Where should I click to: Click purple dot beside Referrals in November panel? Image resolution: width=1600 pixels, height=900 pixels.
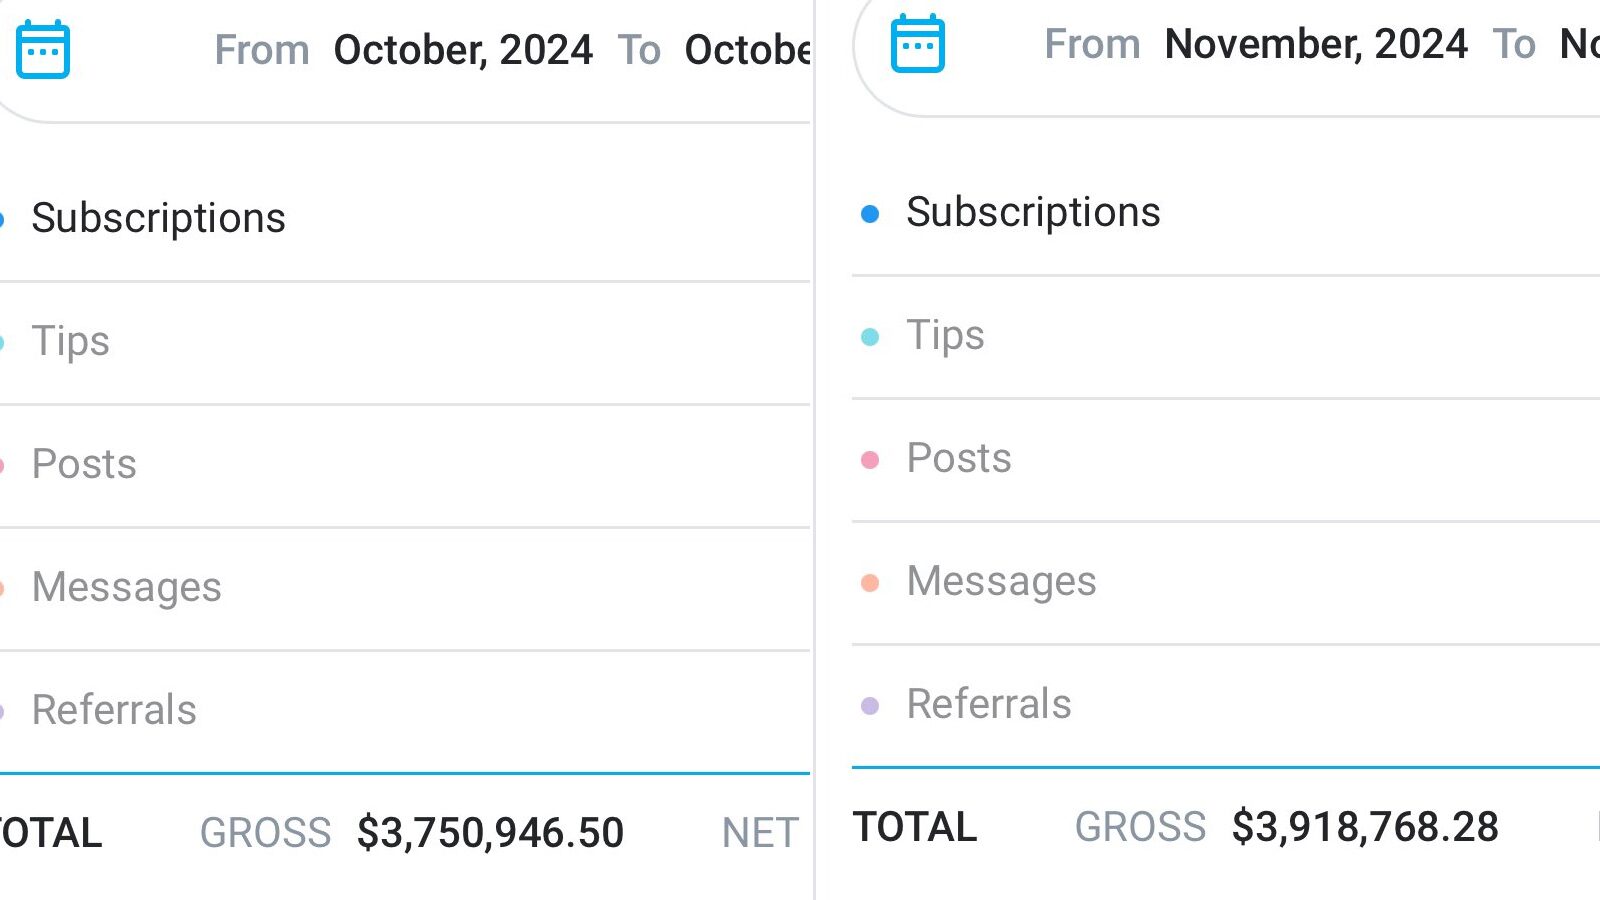pos(870,706)
